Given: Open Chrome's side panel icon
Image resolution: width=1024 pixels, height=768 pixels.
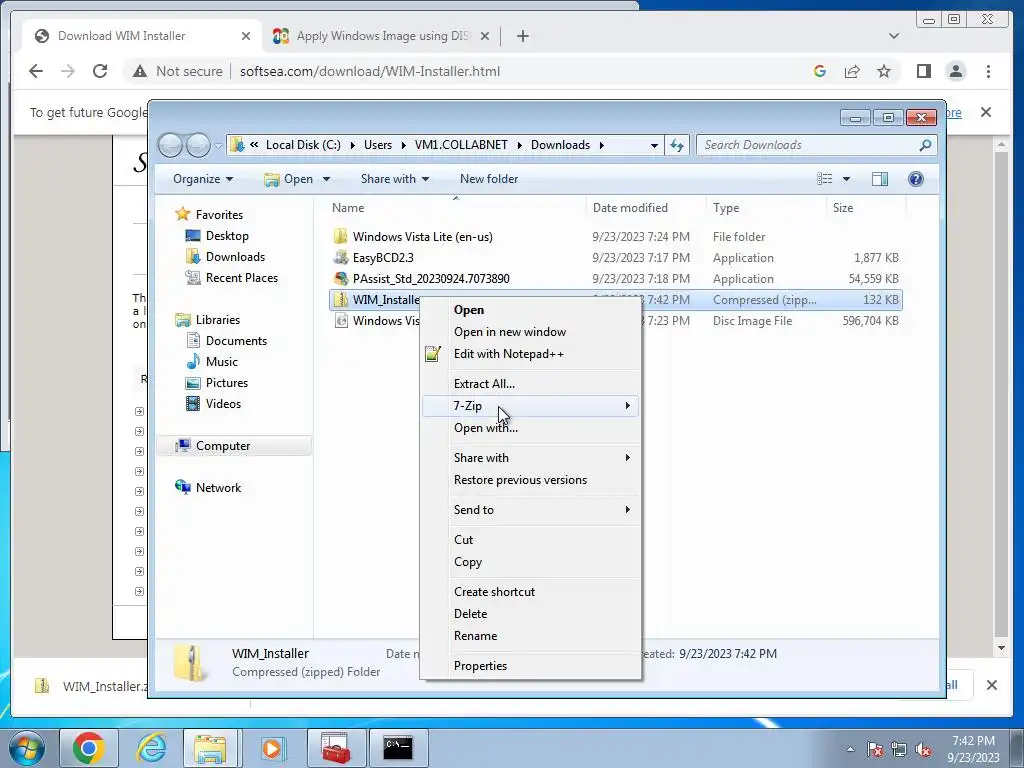Looking at the screenshot, I should (923, 71).
